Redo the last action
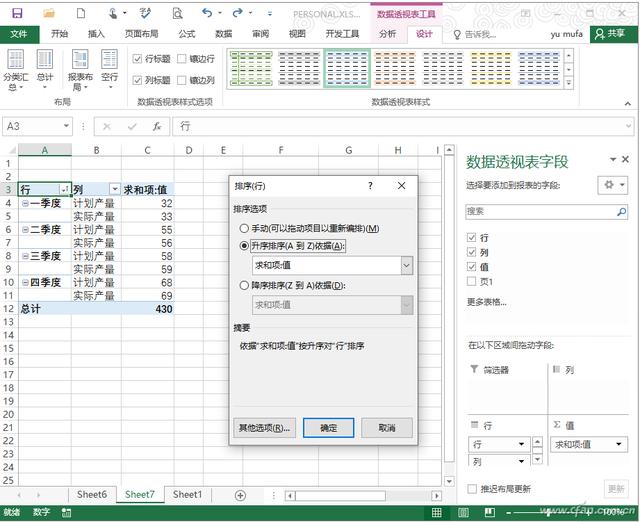The width and height of the screenshot is (640, 522). coord(238,13)
